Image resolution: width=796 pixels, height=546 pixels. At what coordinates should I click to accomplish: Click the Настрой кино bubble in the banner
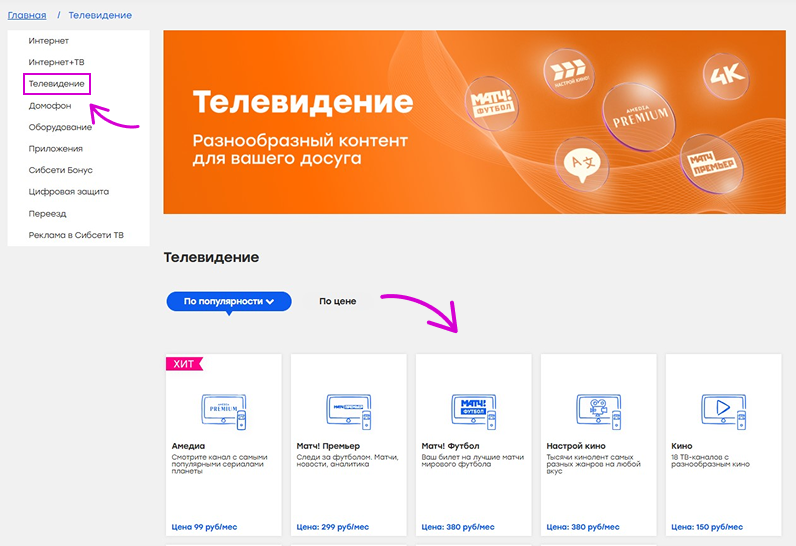click(x=569, y=73)
